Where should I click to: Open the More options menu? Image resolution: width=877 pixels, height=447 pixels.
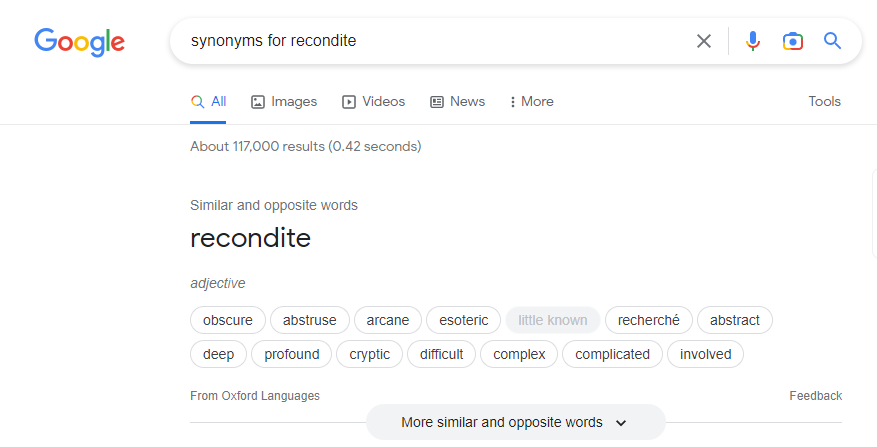point(531,101)
